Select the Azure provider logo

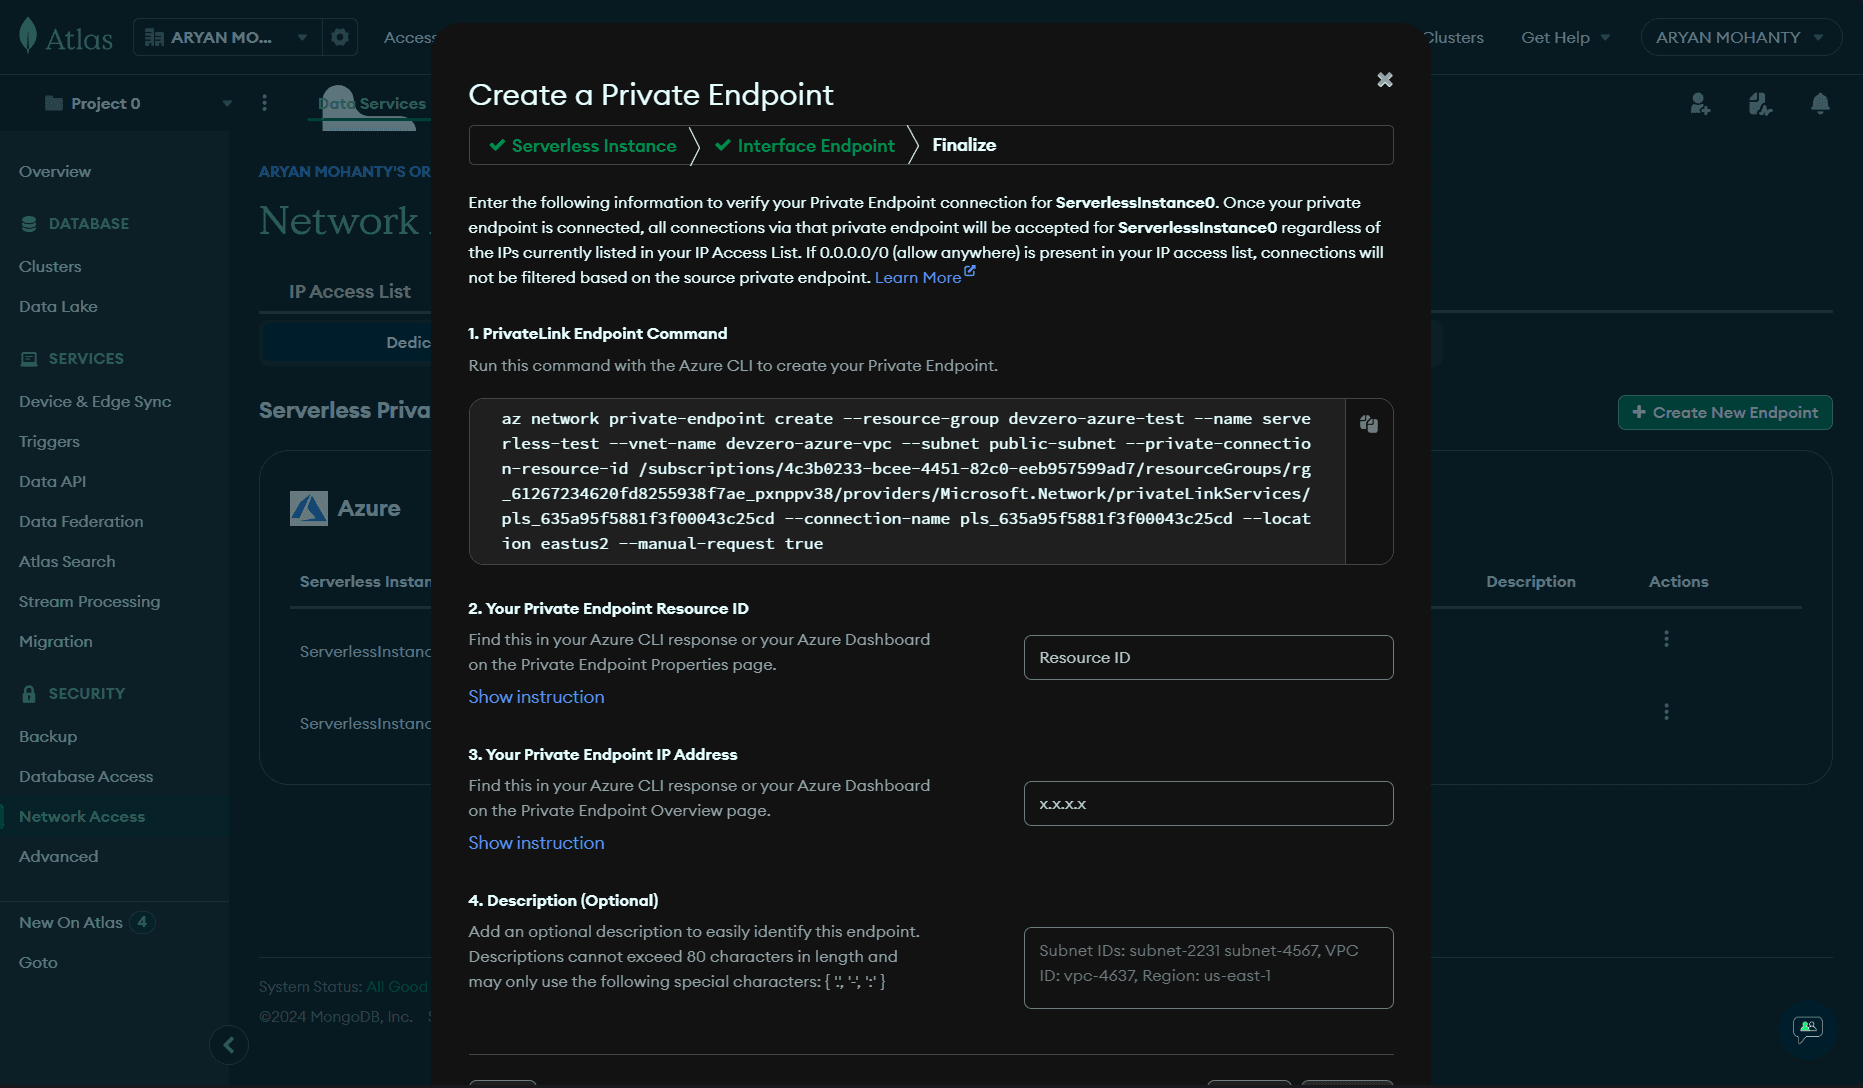point(309,507)
